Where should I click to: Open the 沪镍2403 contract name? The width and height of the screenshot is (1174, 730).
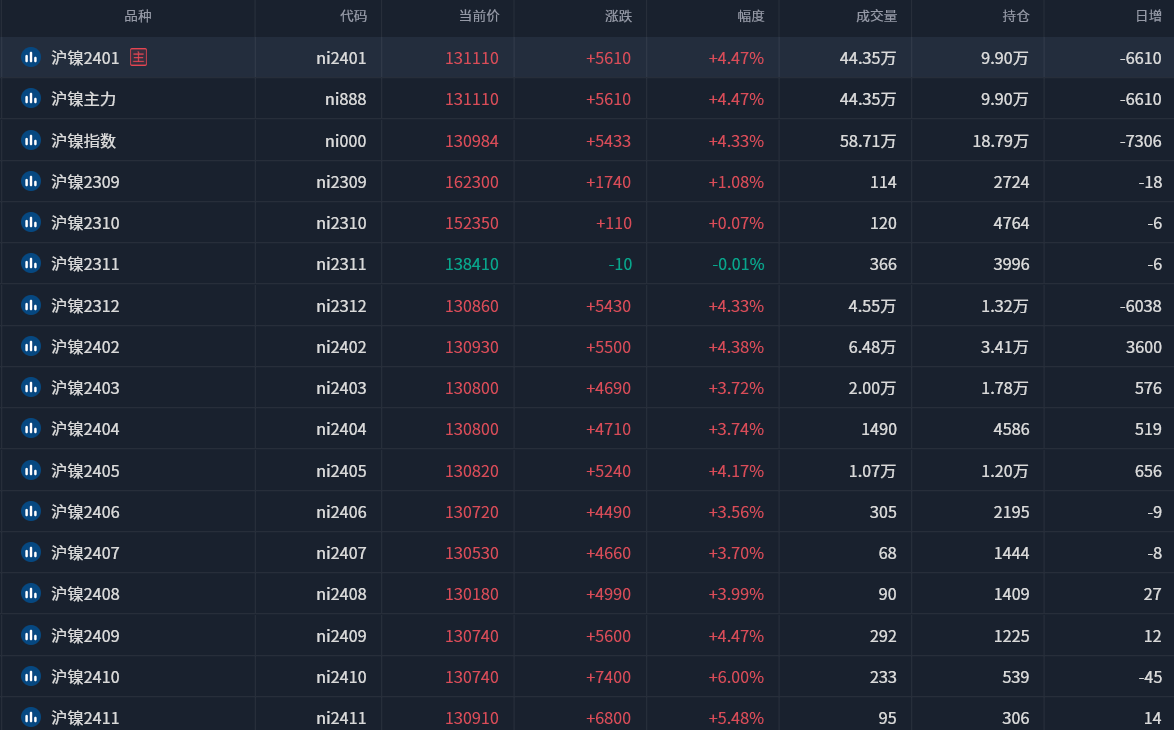click(x=85, y=388)
